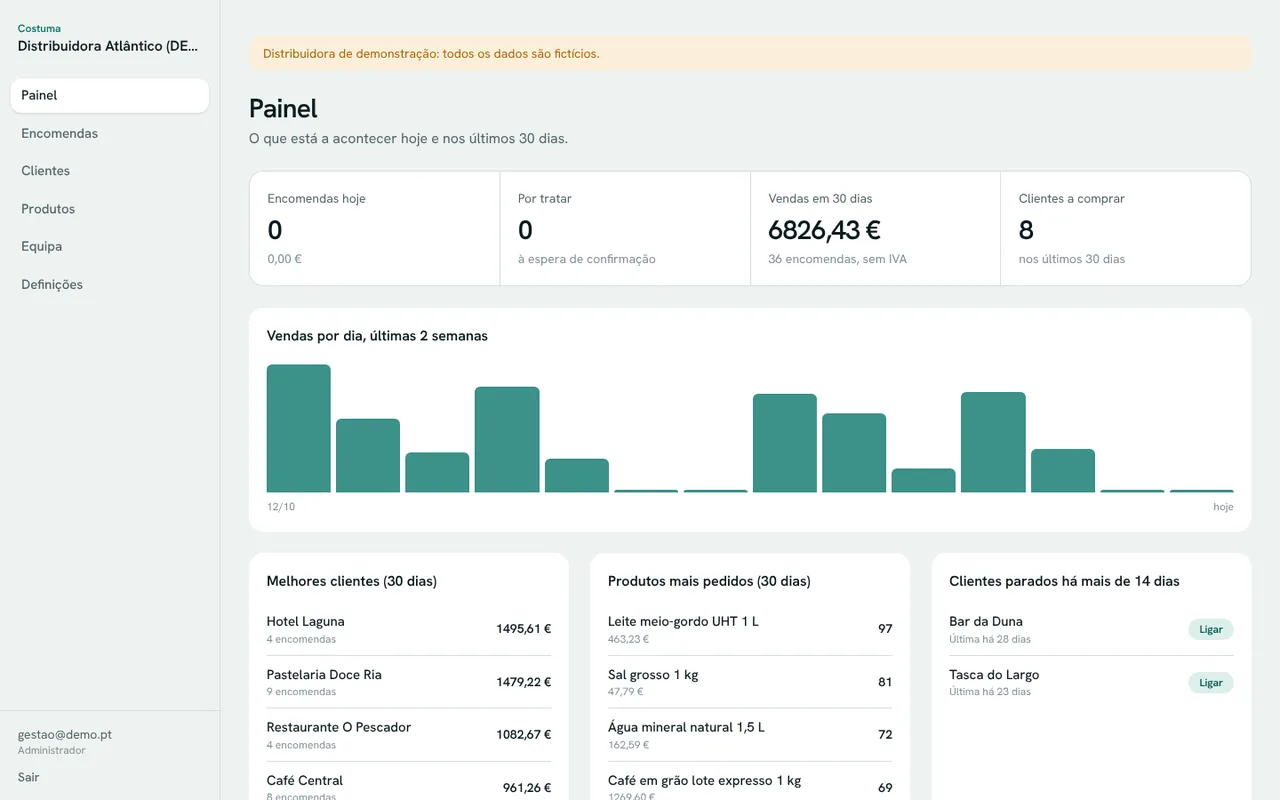1280x800 pixels.
Task: Click Água mineral natural 1,5 L row
Action: 750,735
